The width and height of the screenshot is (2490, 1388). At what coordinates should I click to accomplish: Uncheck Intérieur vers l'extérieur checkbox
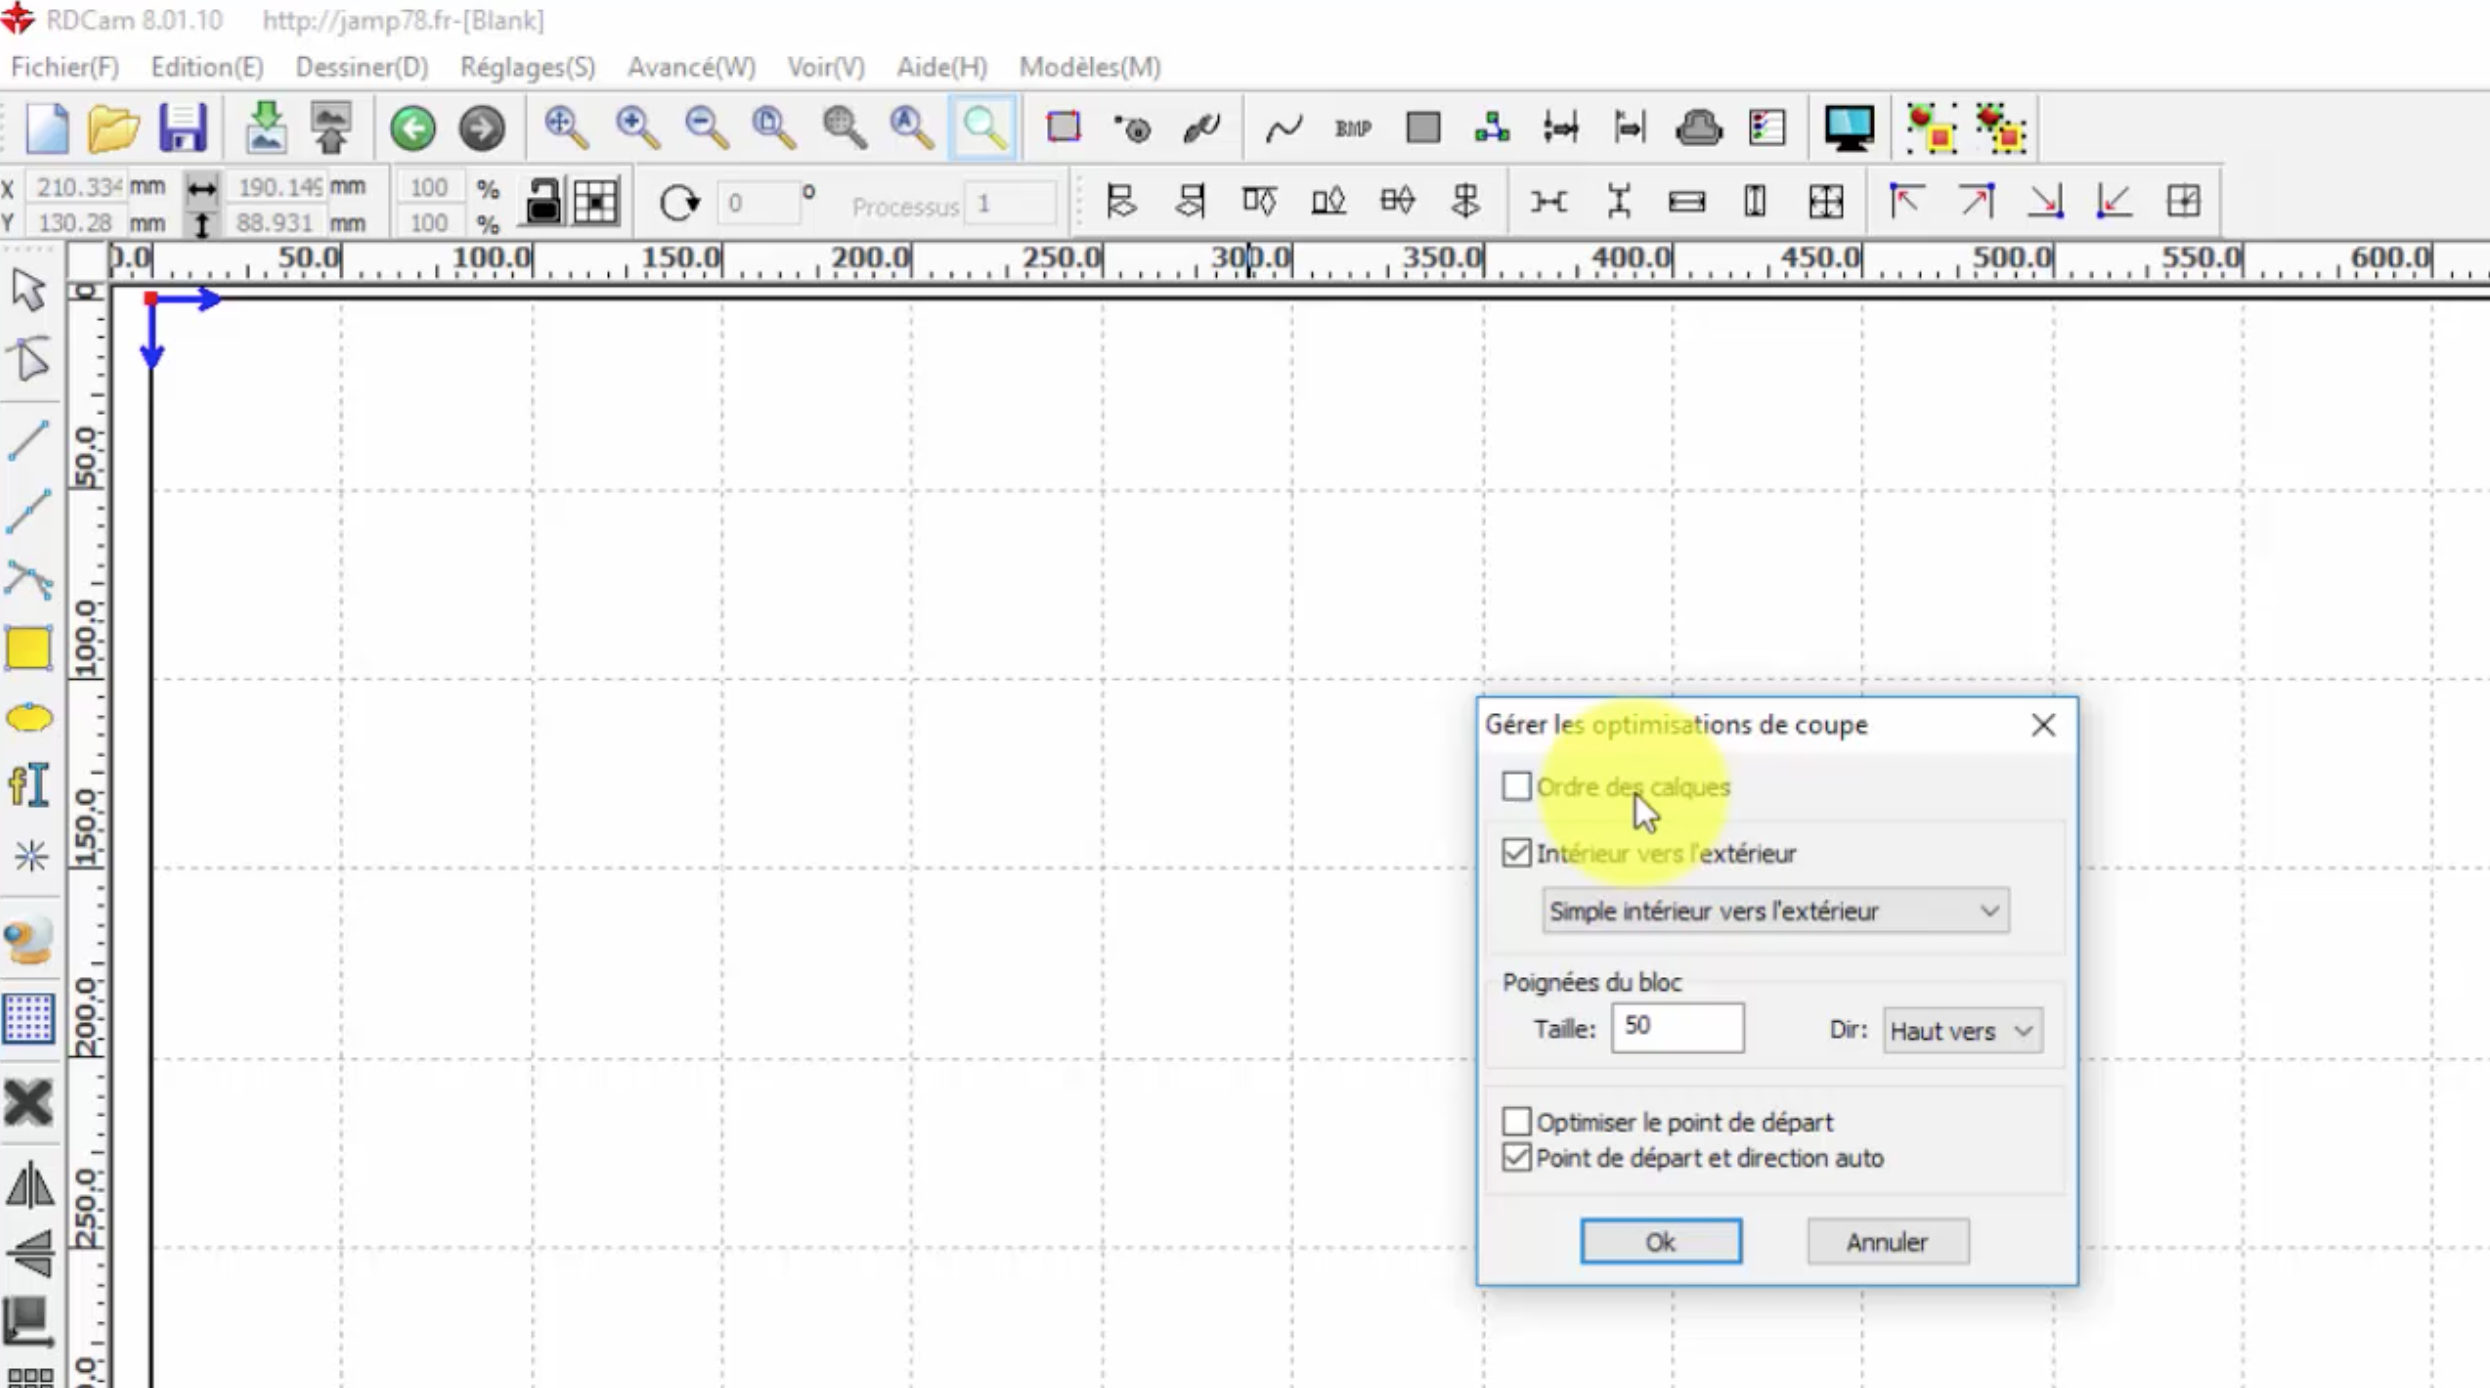[x=1516, y=853]
